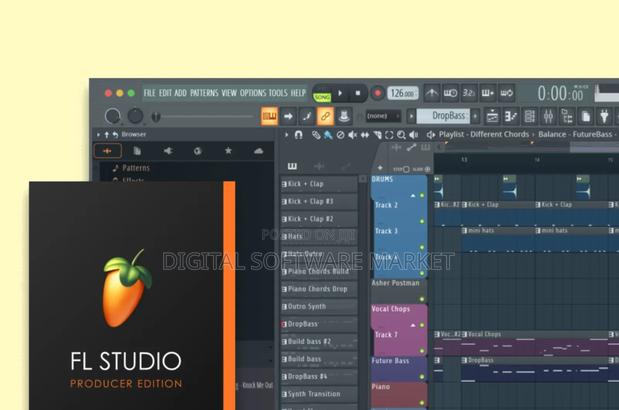Click the arrow left of DropBass selector
The image size is (619, 410).
411,116
